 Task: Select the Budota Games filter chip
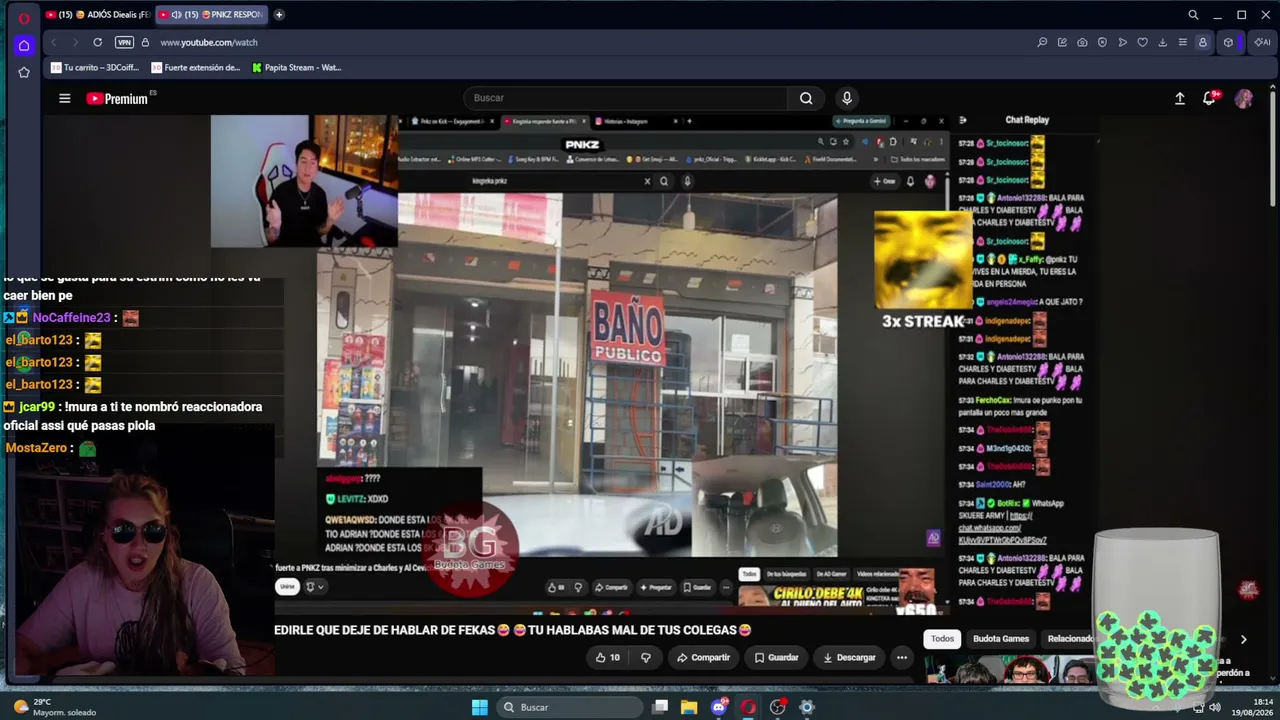(x=1001, y=639)
